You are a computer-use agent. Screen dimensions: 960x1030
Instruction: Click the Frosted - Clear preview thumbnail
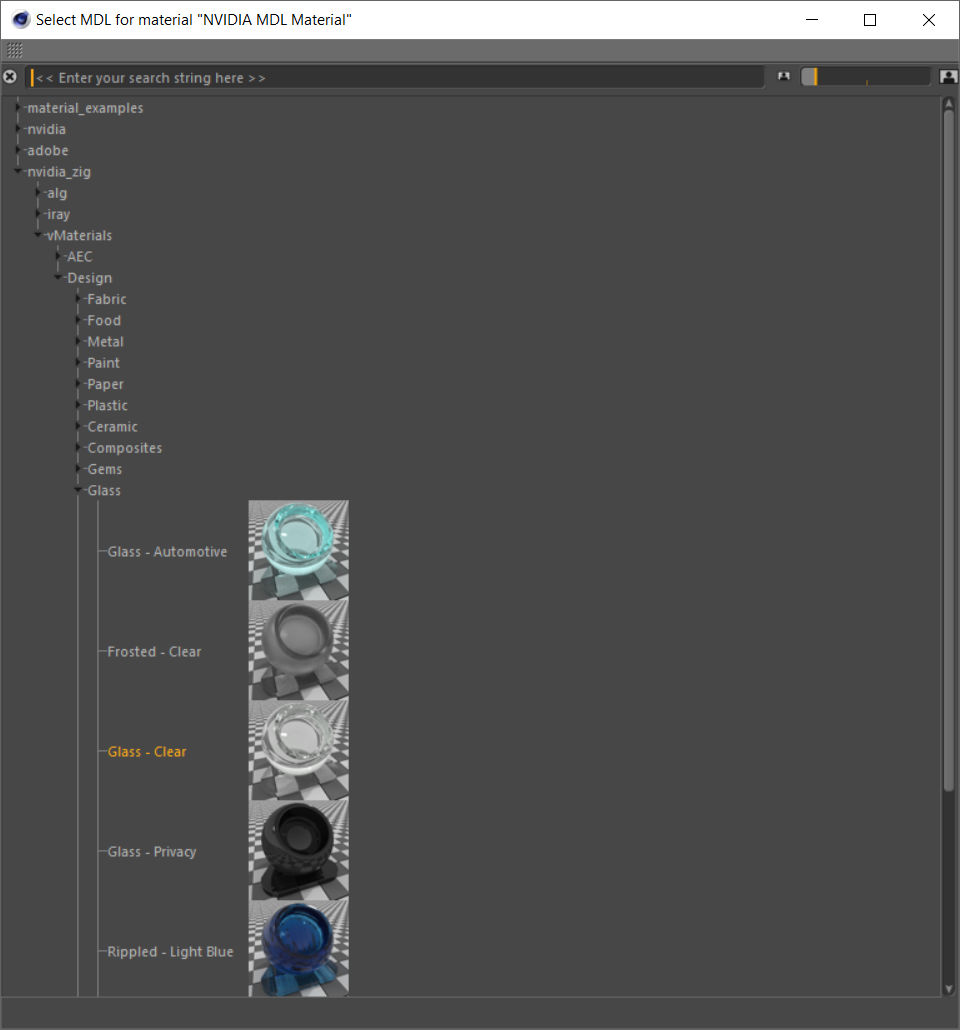click(x=298, y=650)
